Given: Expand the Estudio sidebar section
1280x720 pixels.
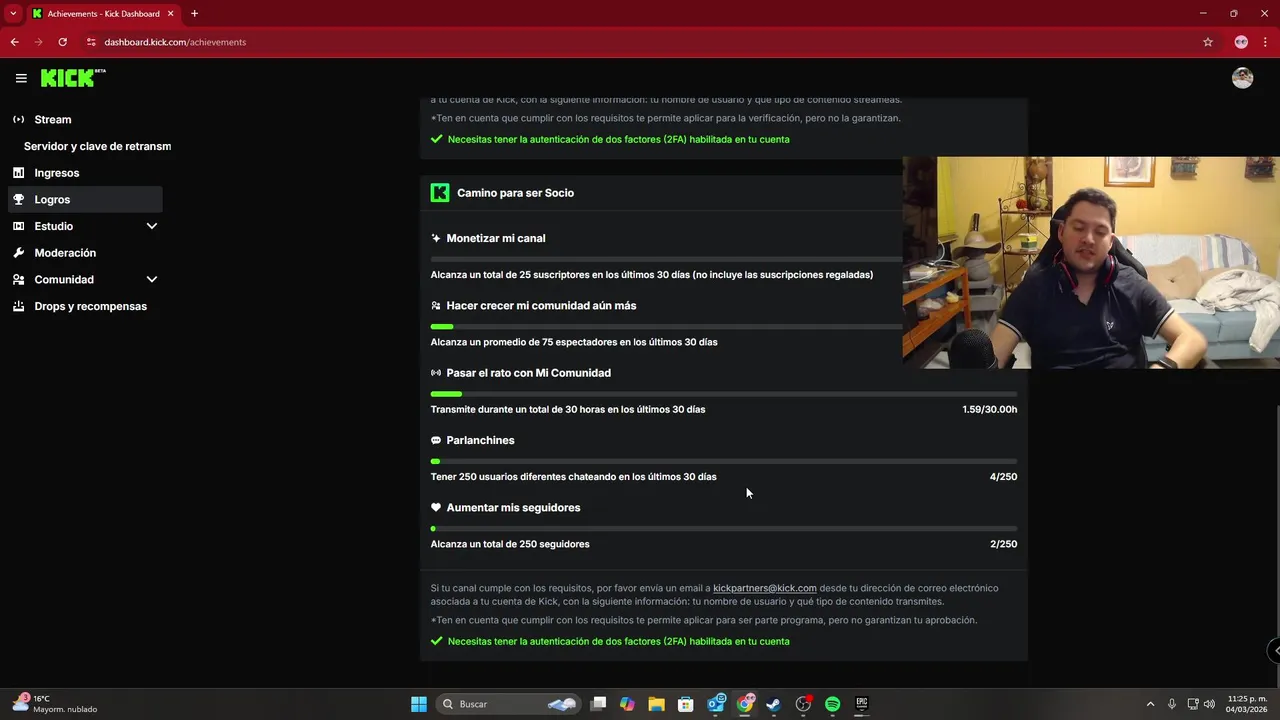Looking at the screenshot, I should 152,226.
